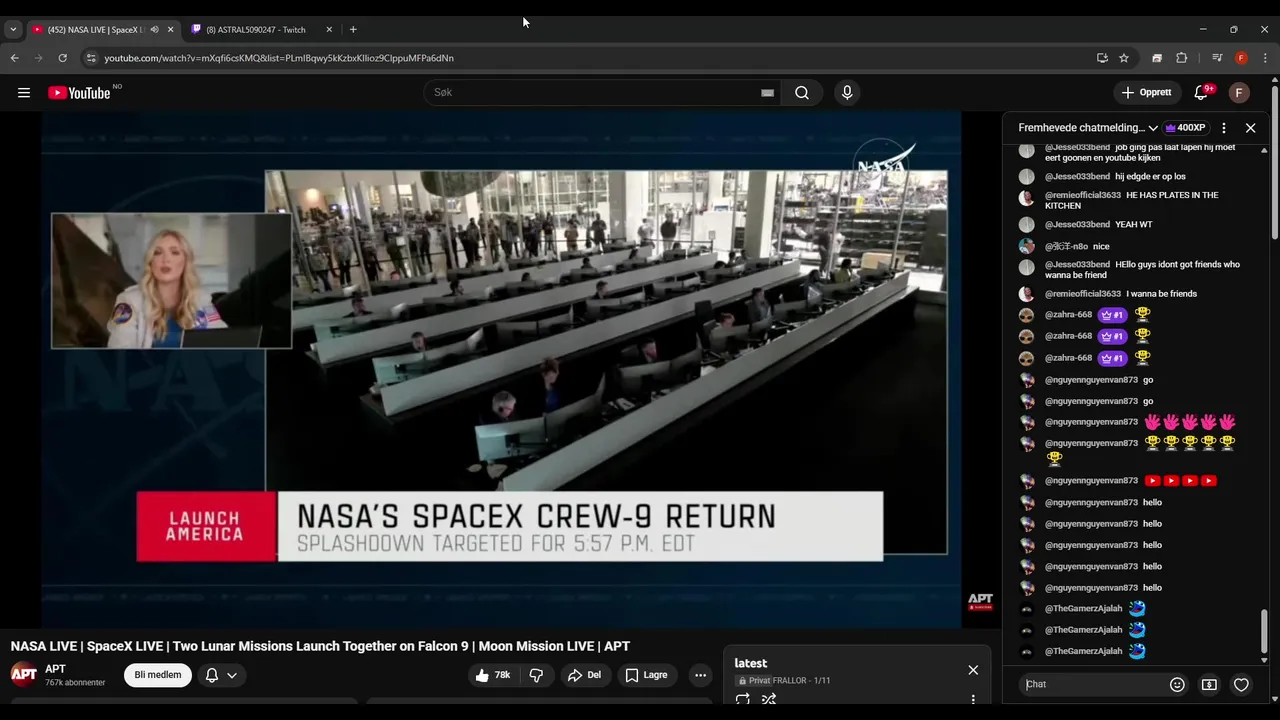Image resolution: width=1280 pixels, height=720 pixels.
Task: Click the 'Bli medlem' join button
Action: tap(158, 675)
